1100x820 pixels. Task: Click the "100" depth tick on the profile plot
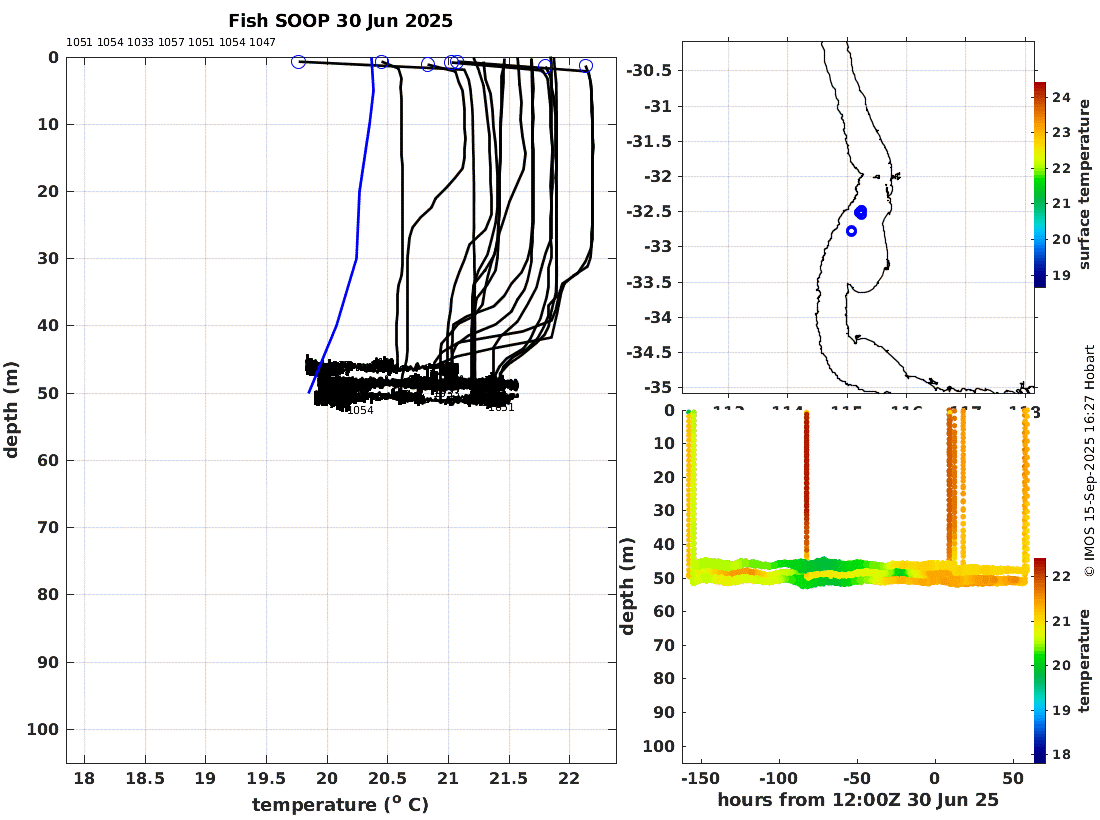[x=43, y=730]
